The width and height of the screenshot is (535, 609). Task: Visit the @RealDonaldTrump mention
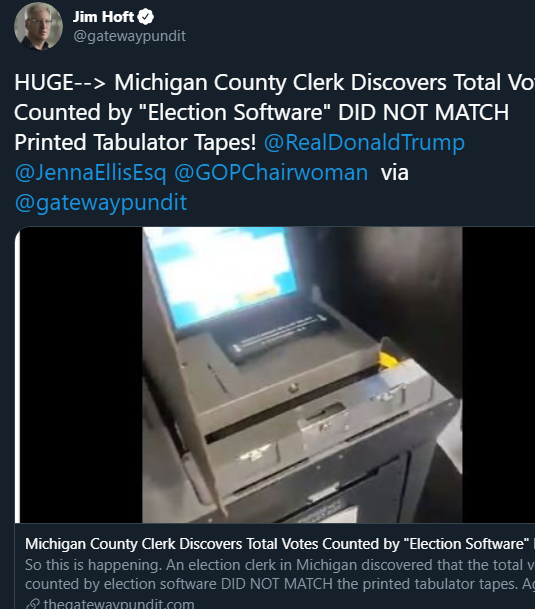click(364, 142)
